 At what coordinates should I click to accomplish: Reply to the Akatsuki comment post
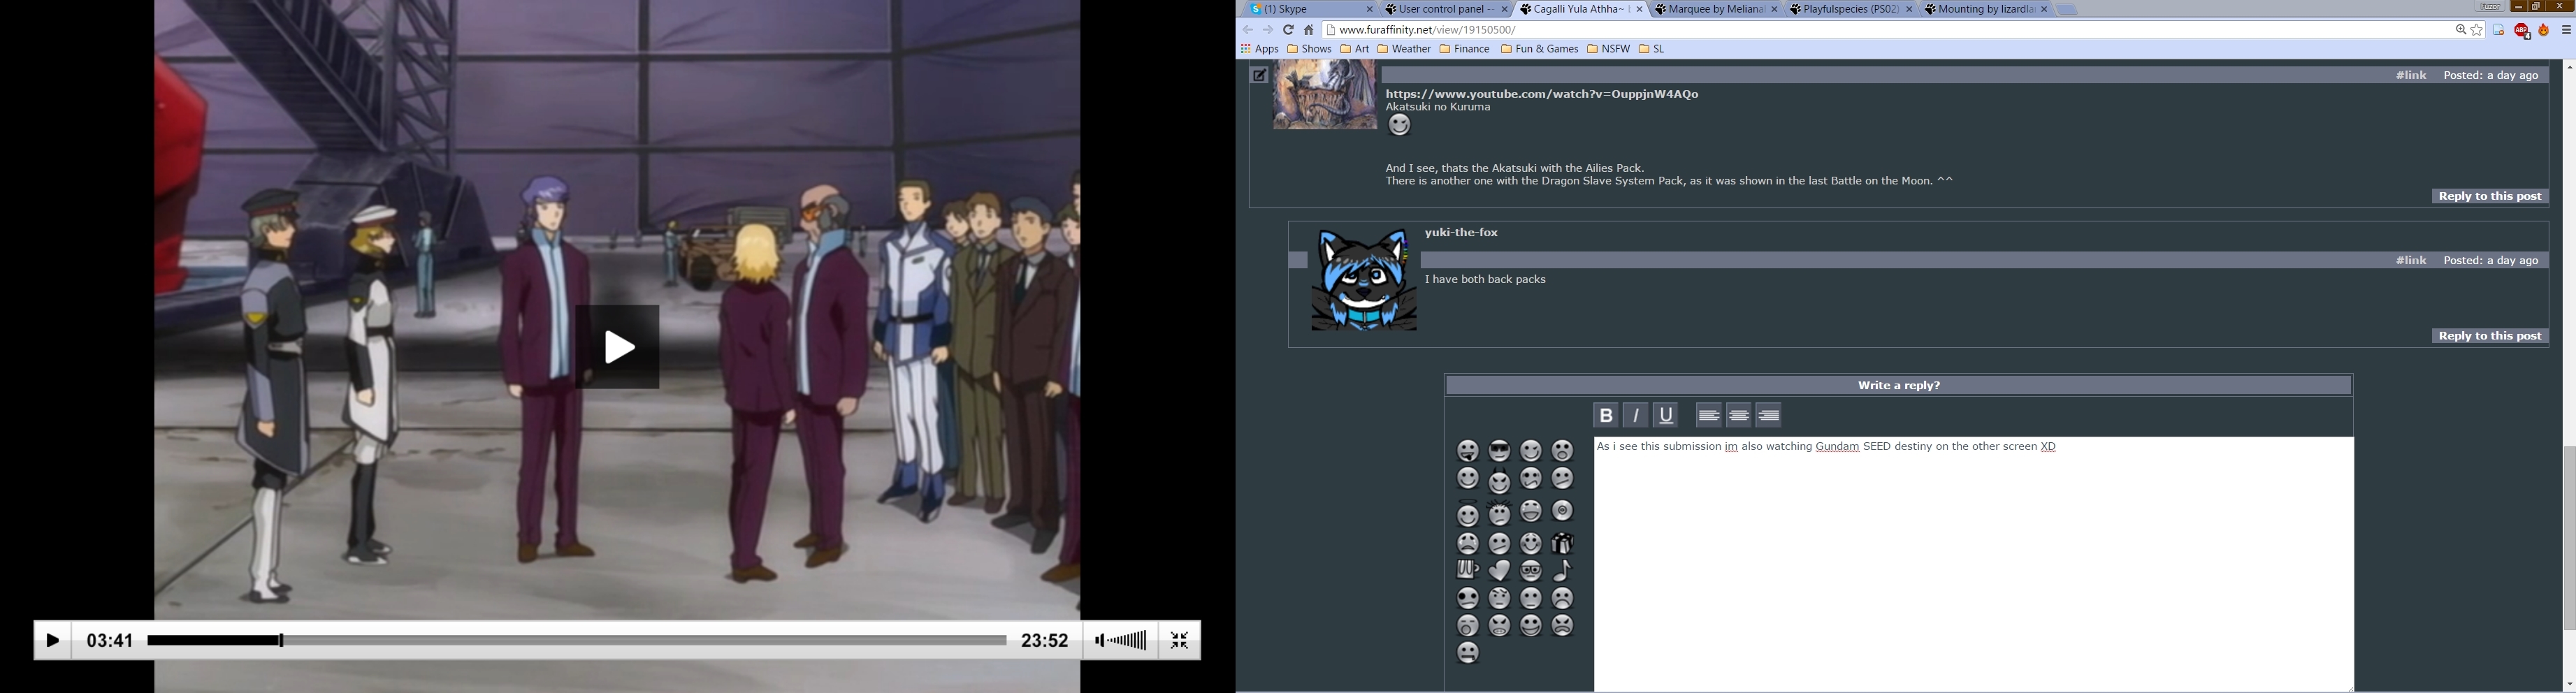pyautogui.click(x=2490, y=197)
